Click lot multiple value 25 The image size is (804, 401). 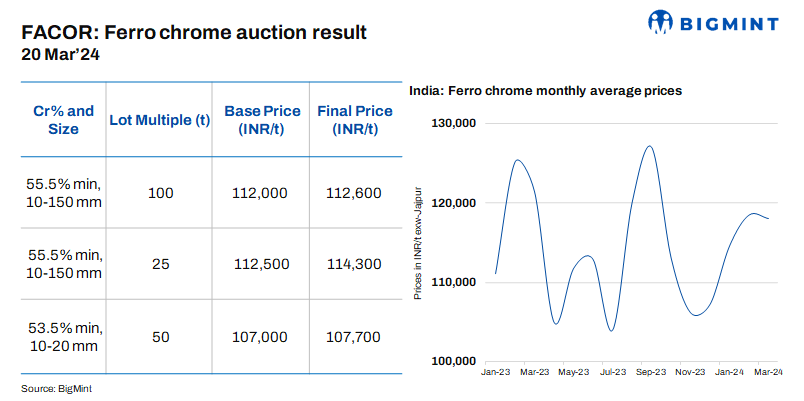click(160, 264)
